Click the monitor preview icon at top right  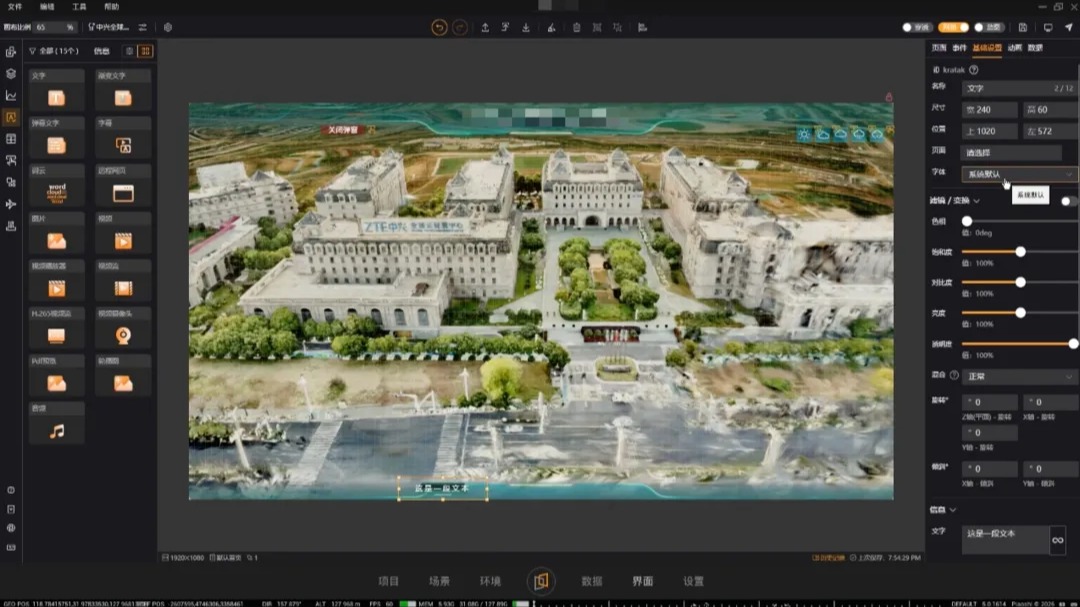click(1048, 28)
